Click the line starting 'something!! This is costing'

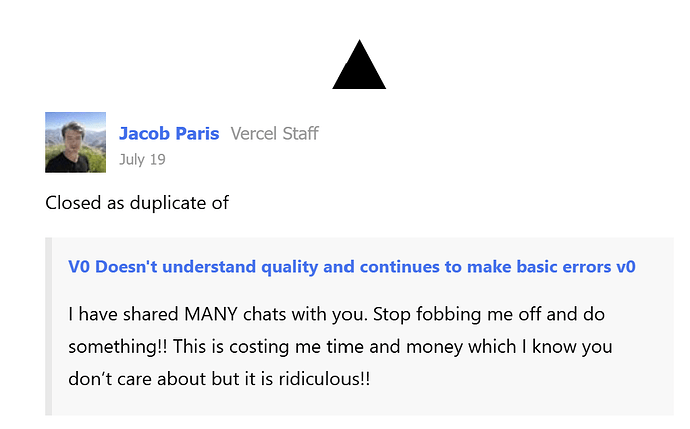tap(340, 347)
